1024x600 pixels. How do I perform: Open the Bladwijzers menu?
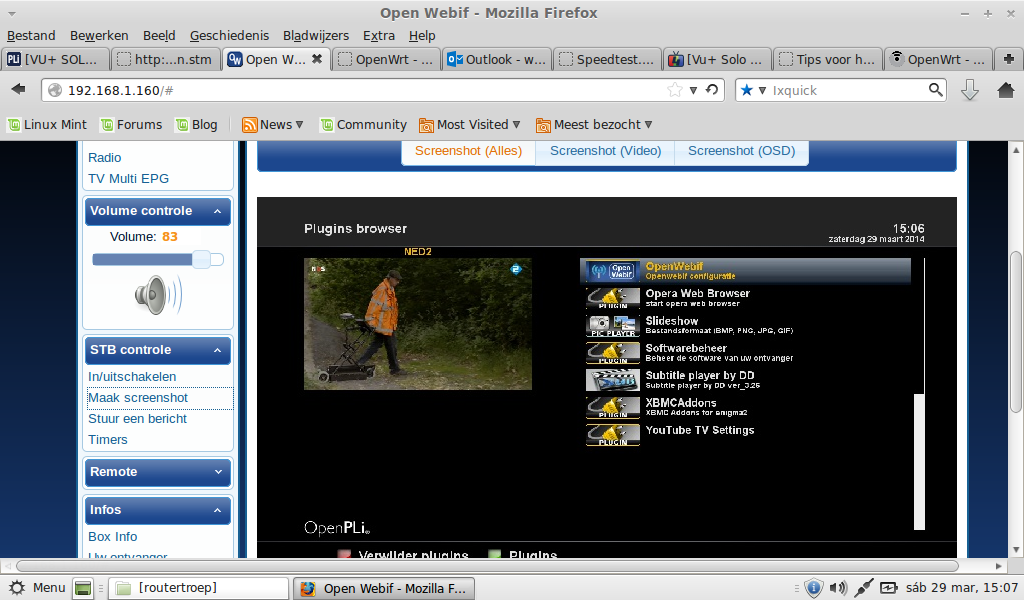point(316,36)
